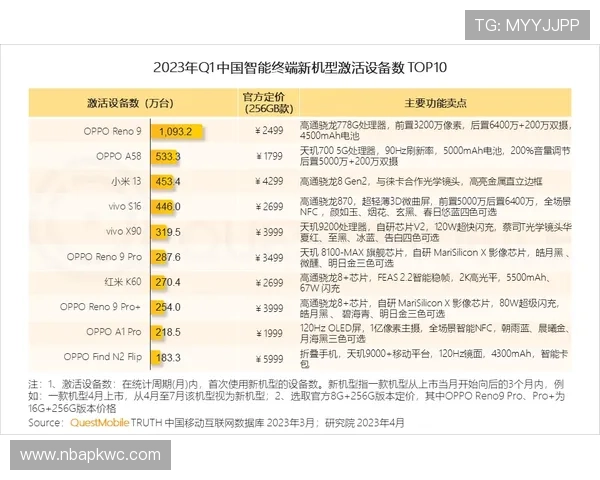The width and height of the screenshot is (600, 480).
Task: Select the "激活设备数 (万台)" column header
Action: tap(130, 103)
